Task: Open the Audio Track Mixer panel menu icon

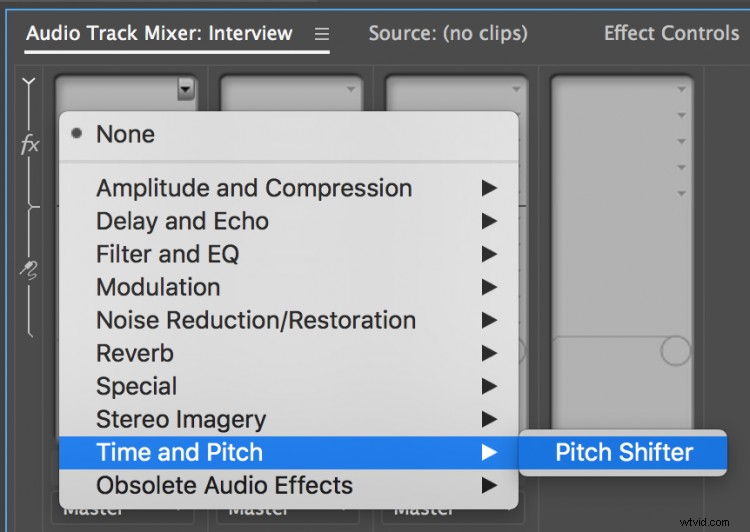Action: coord(322,34)
